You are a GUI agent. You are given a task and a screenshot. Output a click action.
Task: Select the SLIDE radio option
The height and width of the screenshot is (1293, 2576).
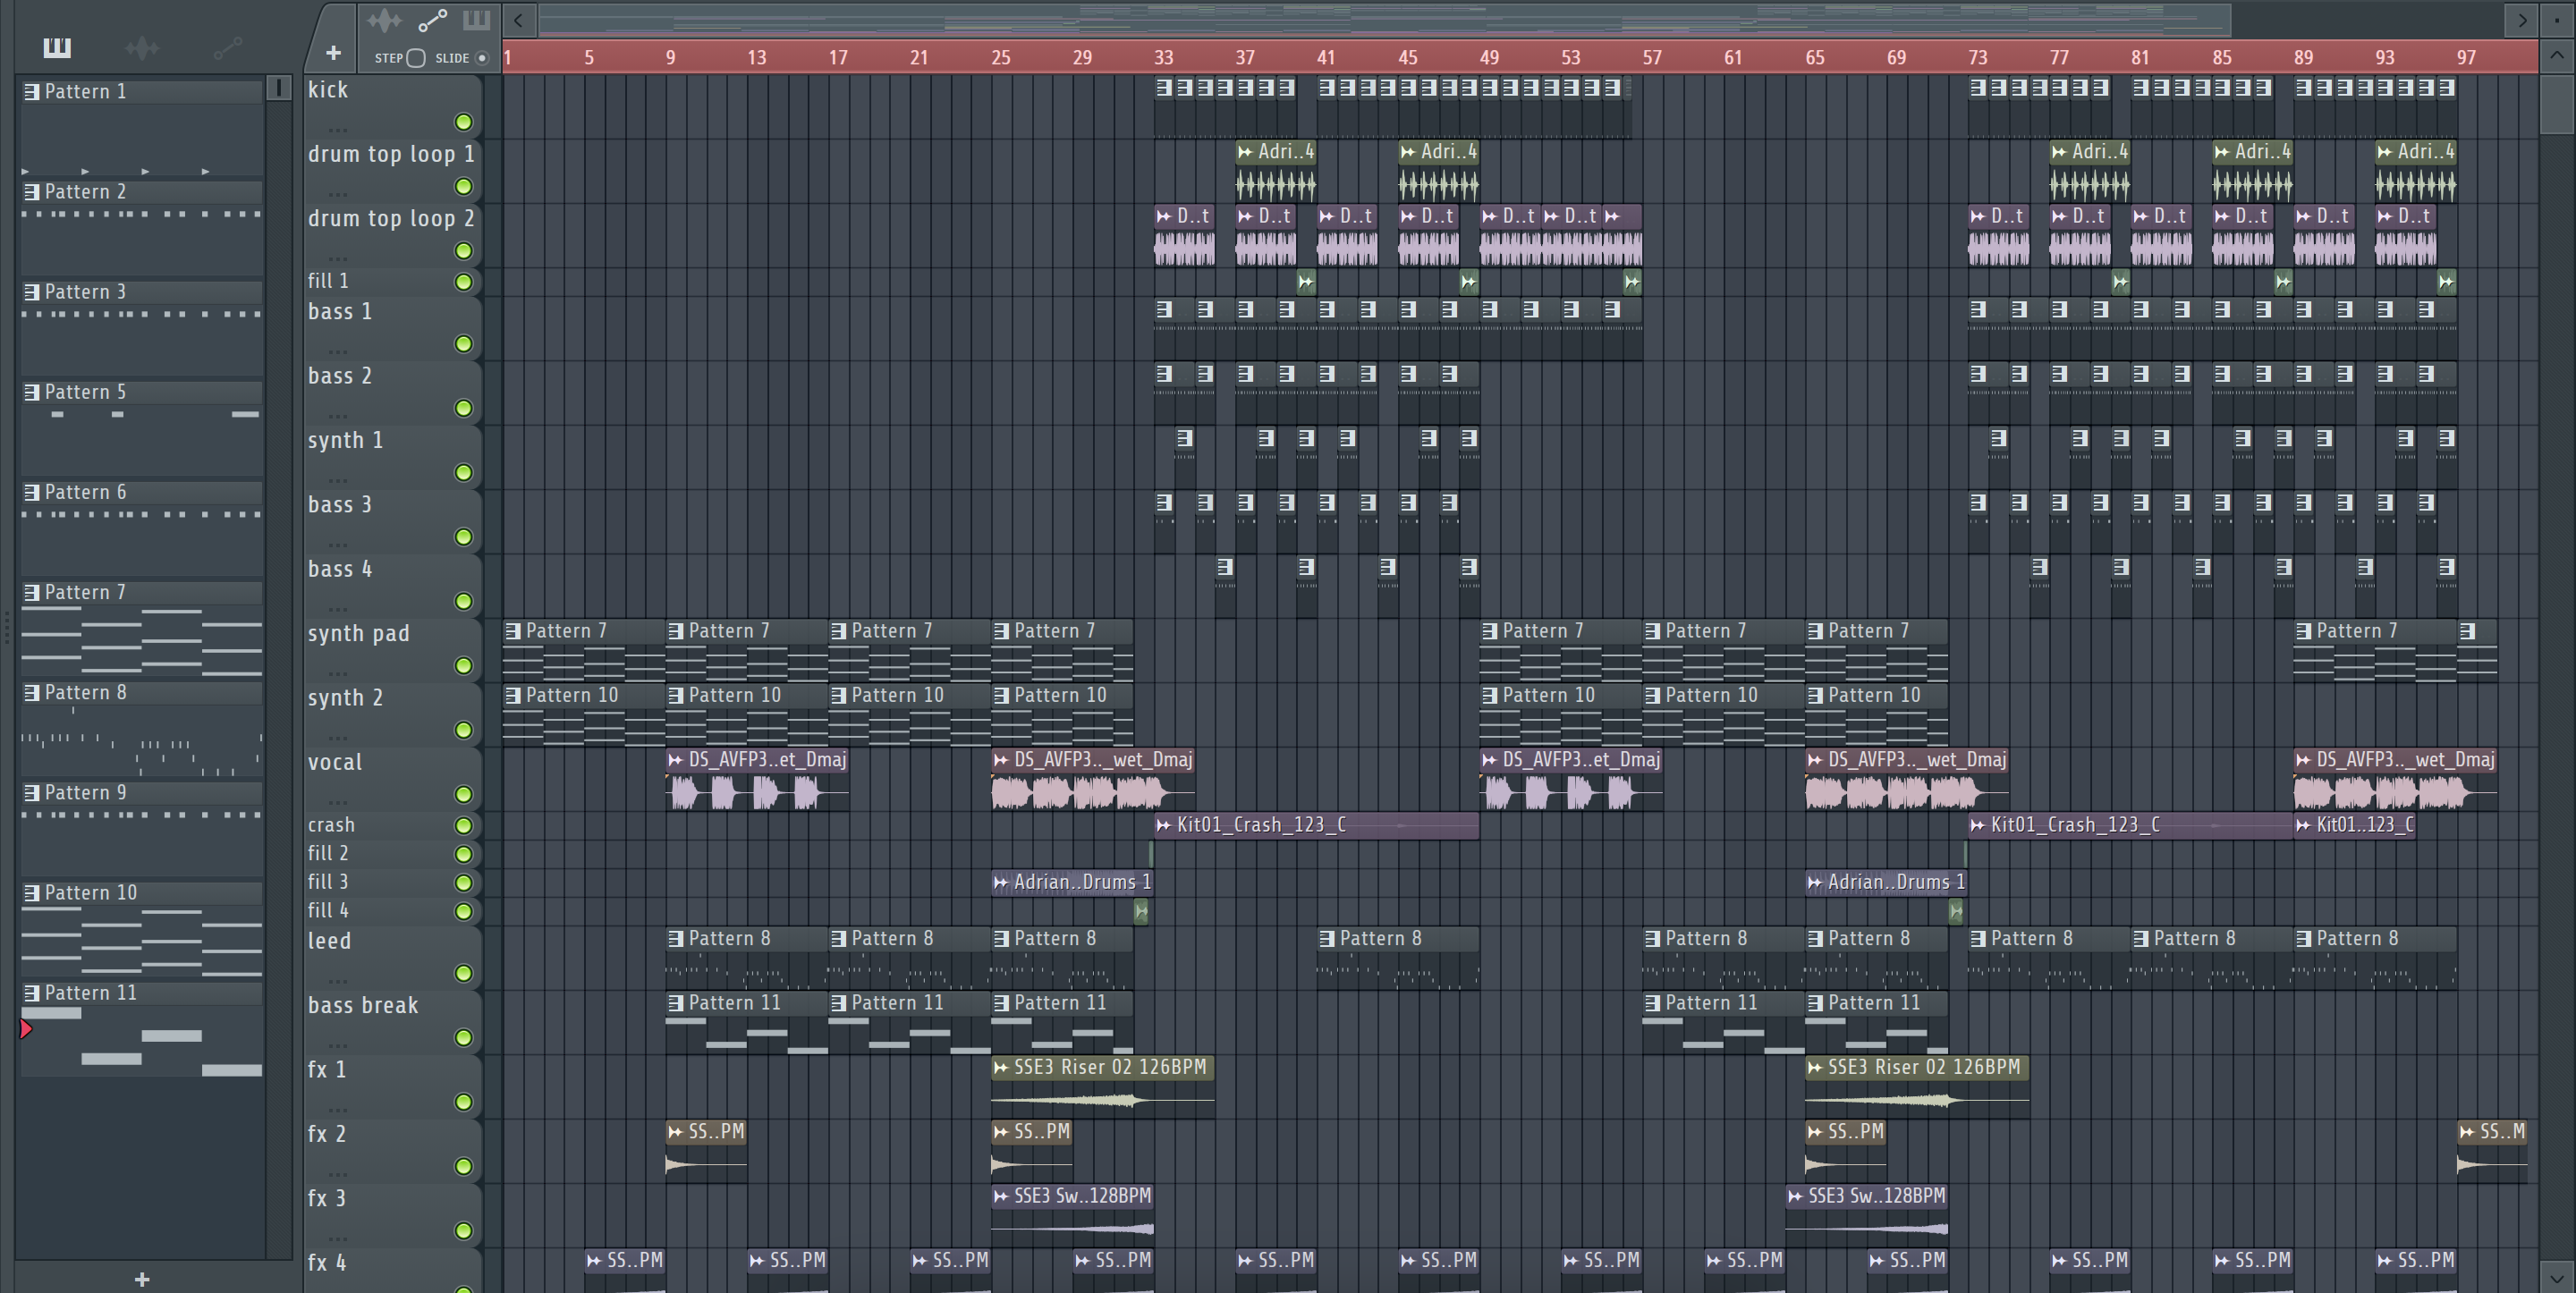click(x=482, y=58)
